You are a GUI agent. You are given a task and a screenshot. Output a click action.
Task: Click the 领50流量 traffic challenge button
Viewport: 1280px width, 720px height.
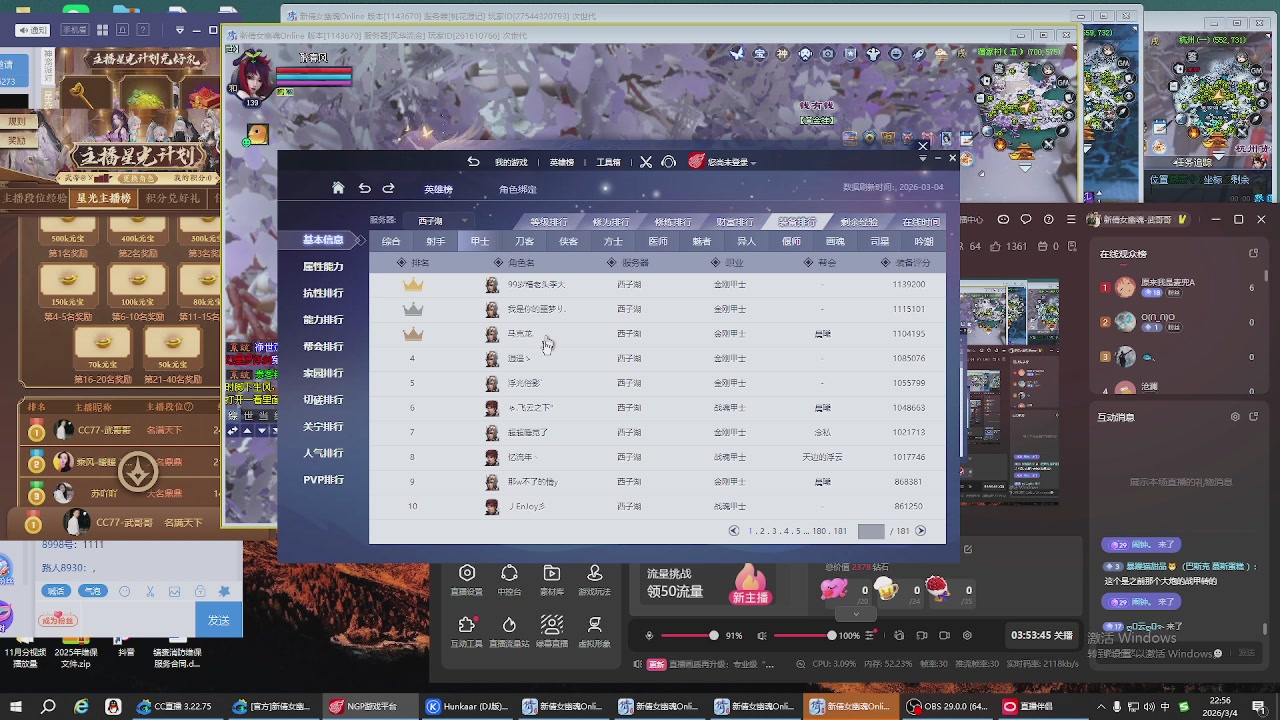pos(675,592)
